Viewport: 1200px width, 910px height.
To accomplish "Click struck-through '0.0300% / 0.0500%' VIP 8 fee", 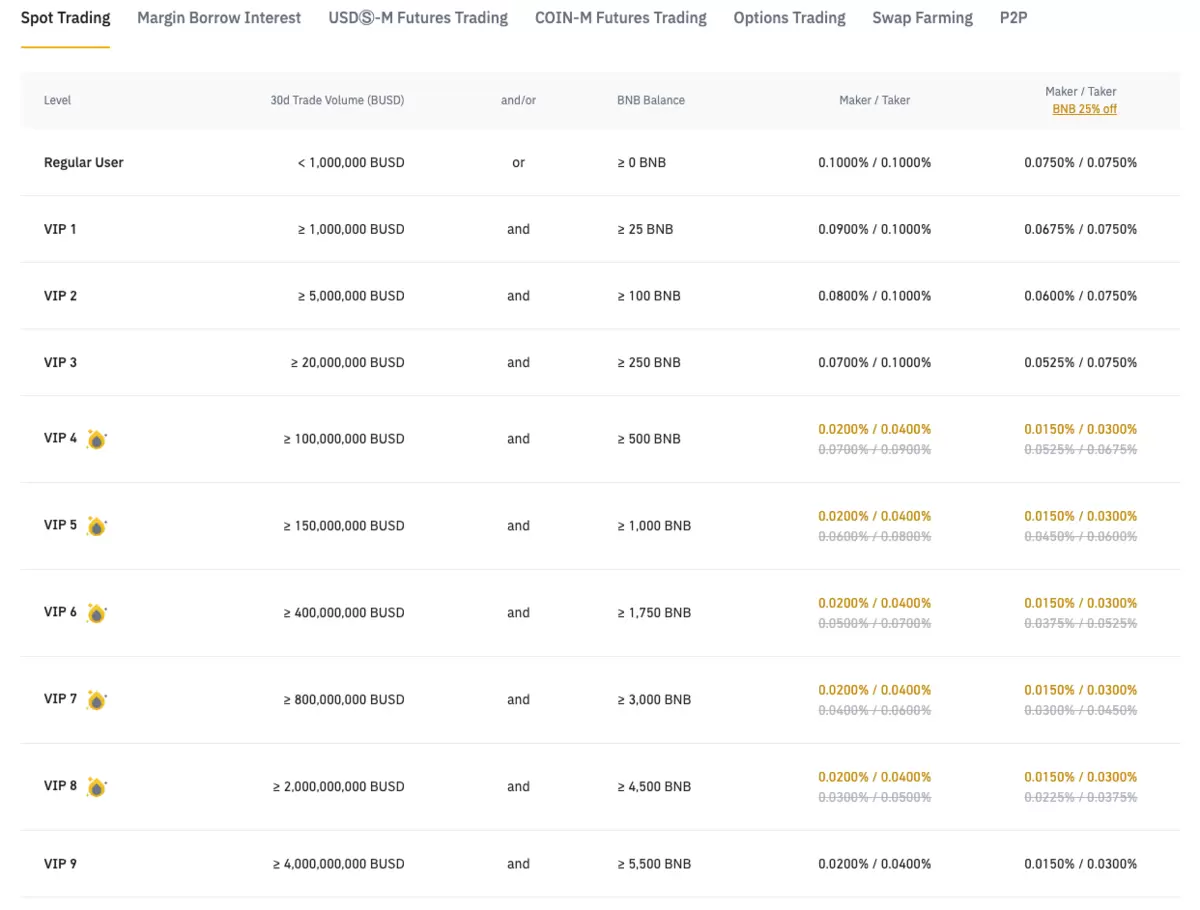I will click(874, 798).
